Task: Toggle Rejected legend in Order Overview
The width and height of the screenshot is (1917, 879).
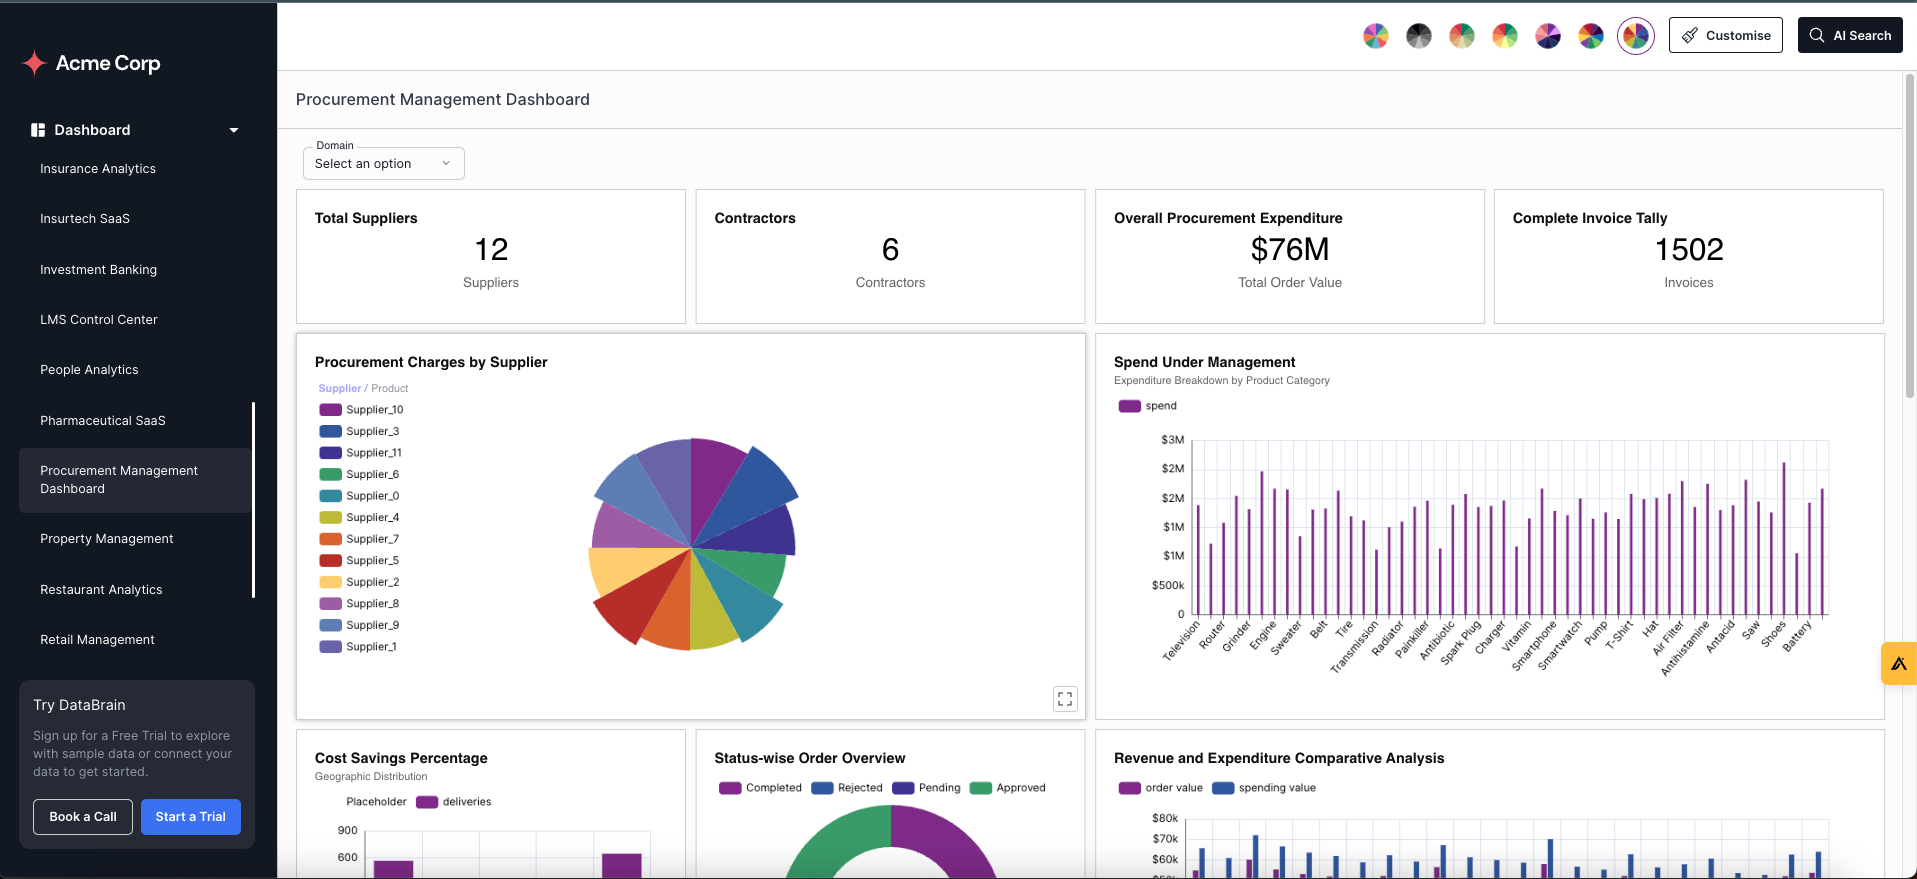Action: pos(847,788)
